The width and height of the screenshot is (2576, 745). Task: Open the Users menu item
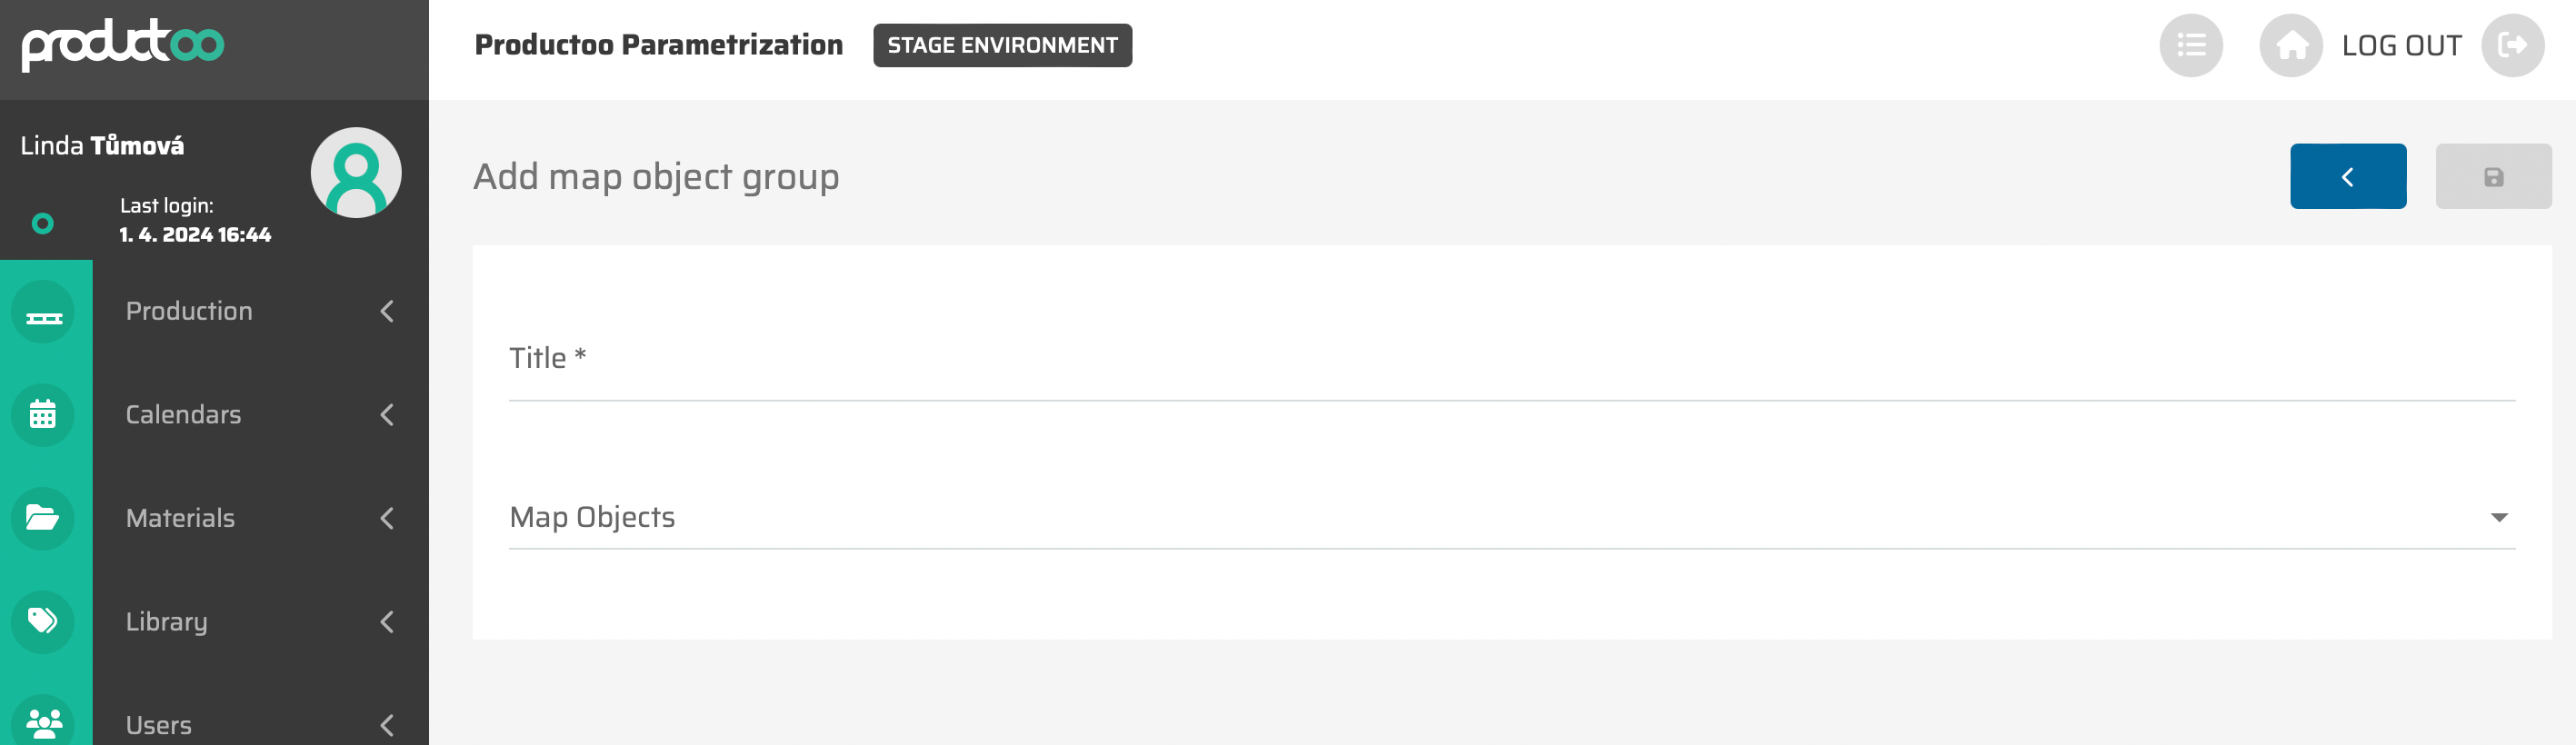(x=159, y=725)
